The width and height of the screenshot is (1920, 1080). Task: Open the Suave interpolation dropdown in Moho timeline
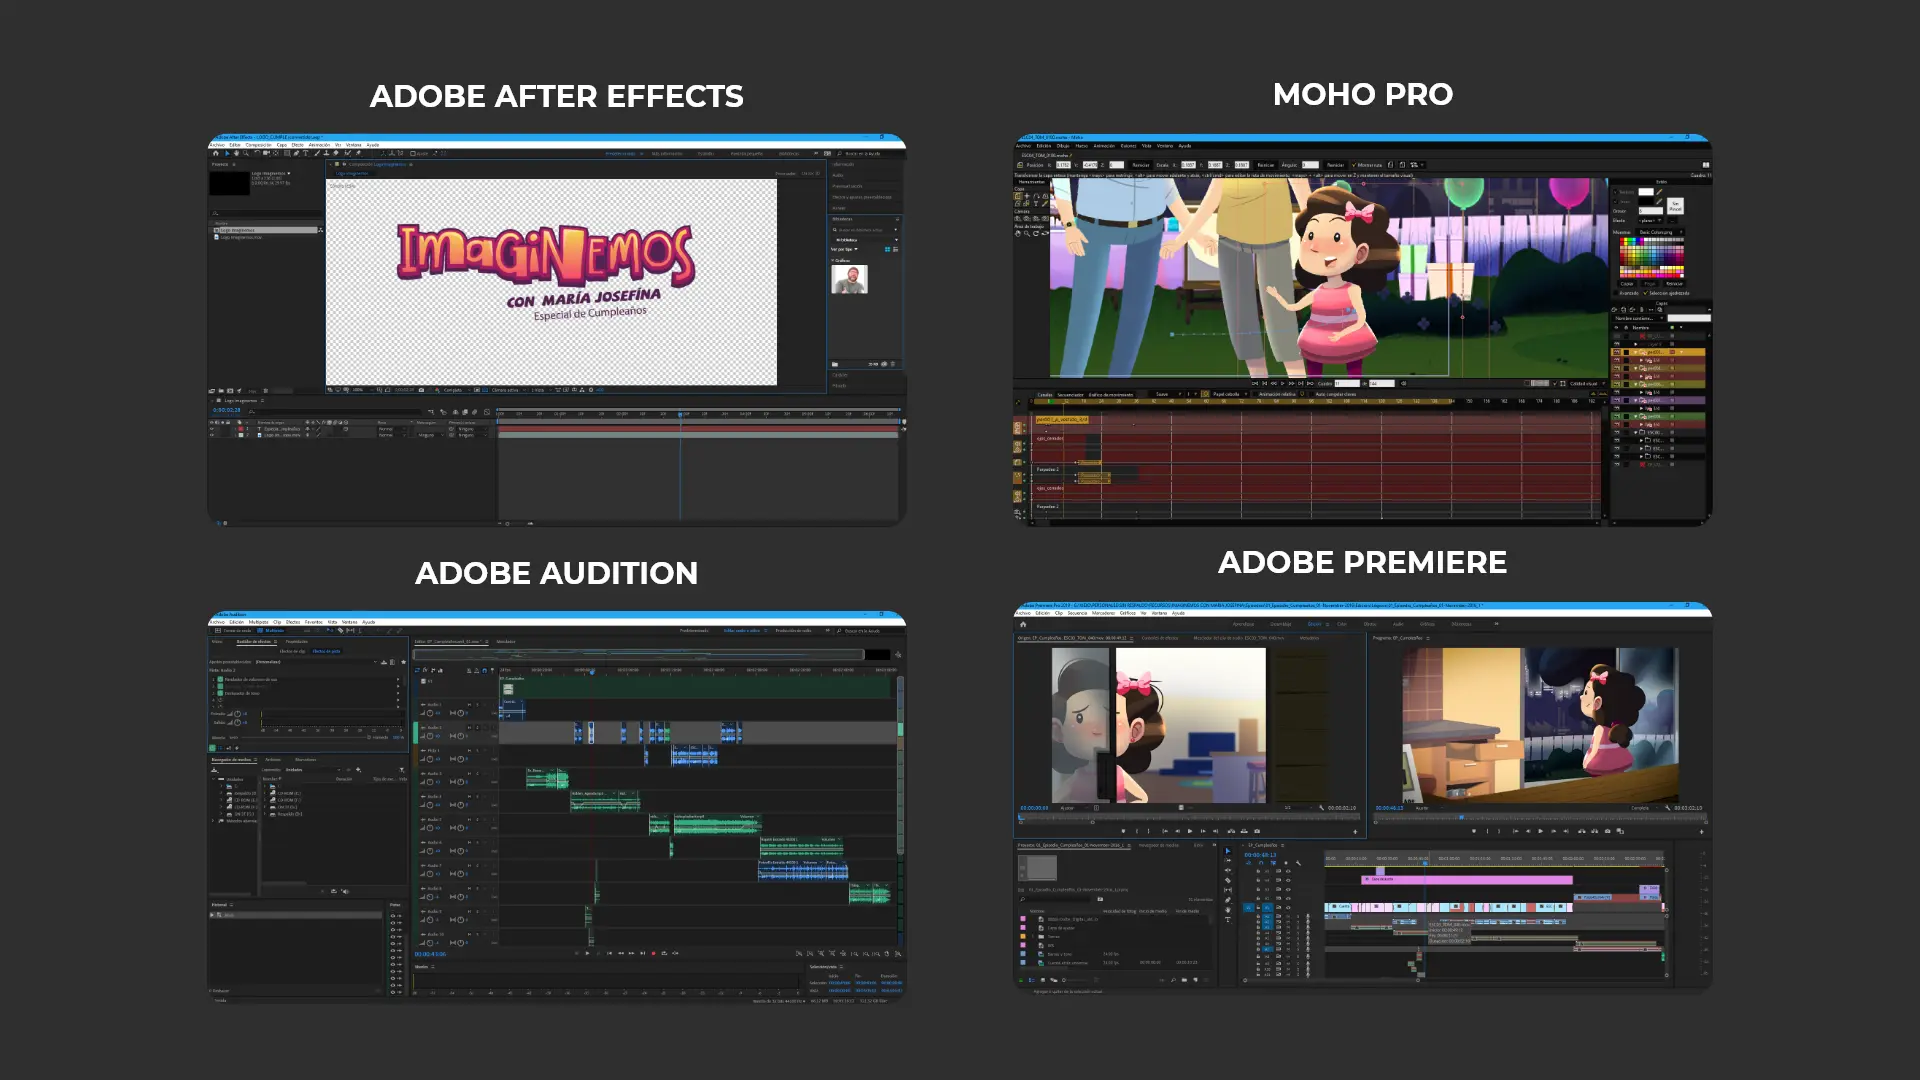click(x=1168, y=394)
